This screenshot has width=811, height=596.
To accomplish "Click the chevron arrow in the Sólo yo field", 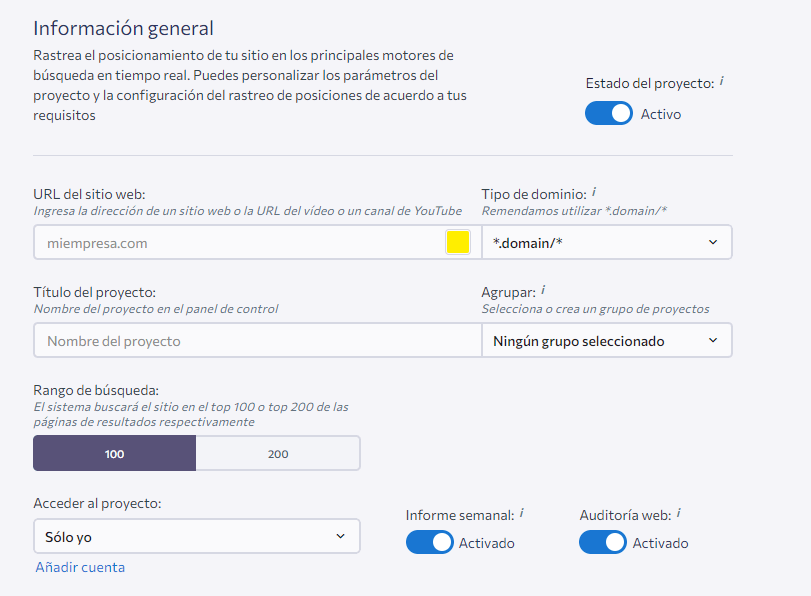I will pyautogui.click(x=340, y=537).
